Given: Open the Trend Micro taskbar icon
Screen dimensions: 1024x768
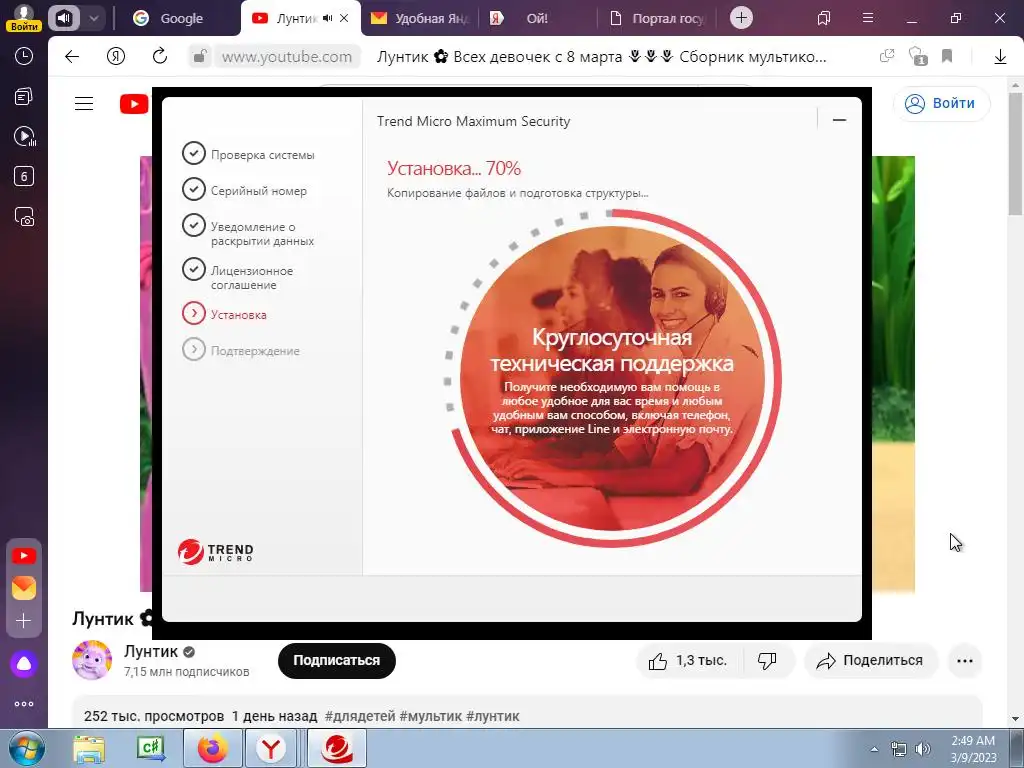Looking at the screenshot, I should pyautogui.click(x=337, y=749).
